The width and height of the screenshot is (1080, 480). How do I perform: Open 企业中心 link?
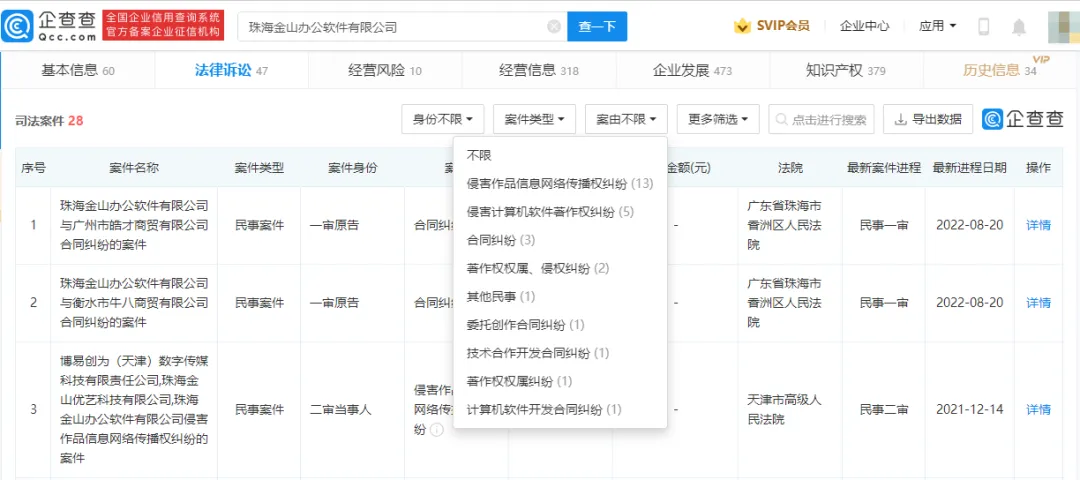(x=864, y=26)
